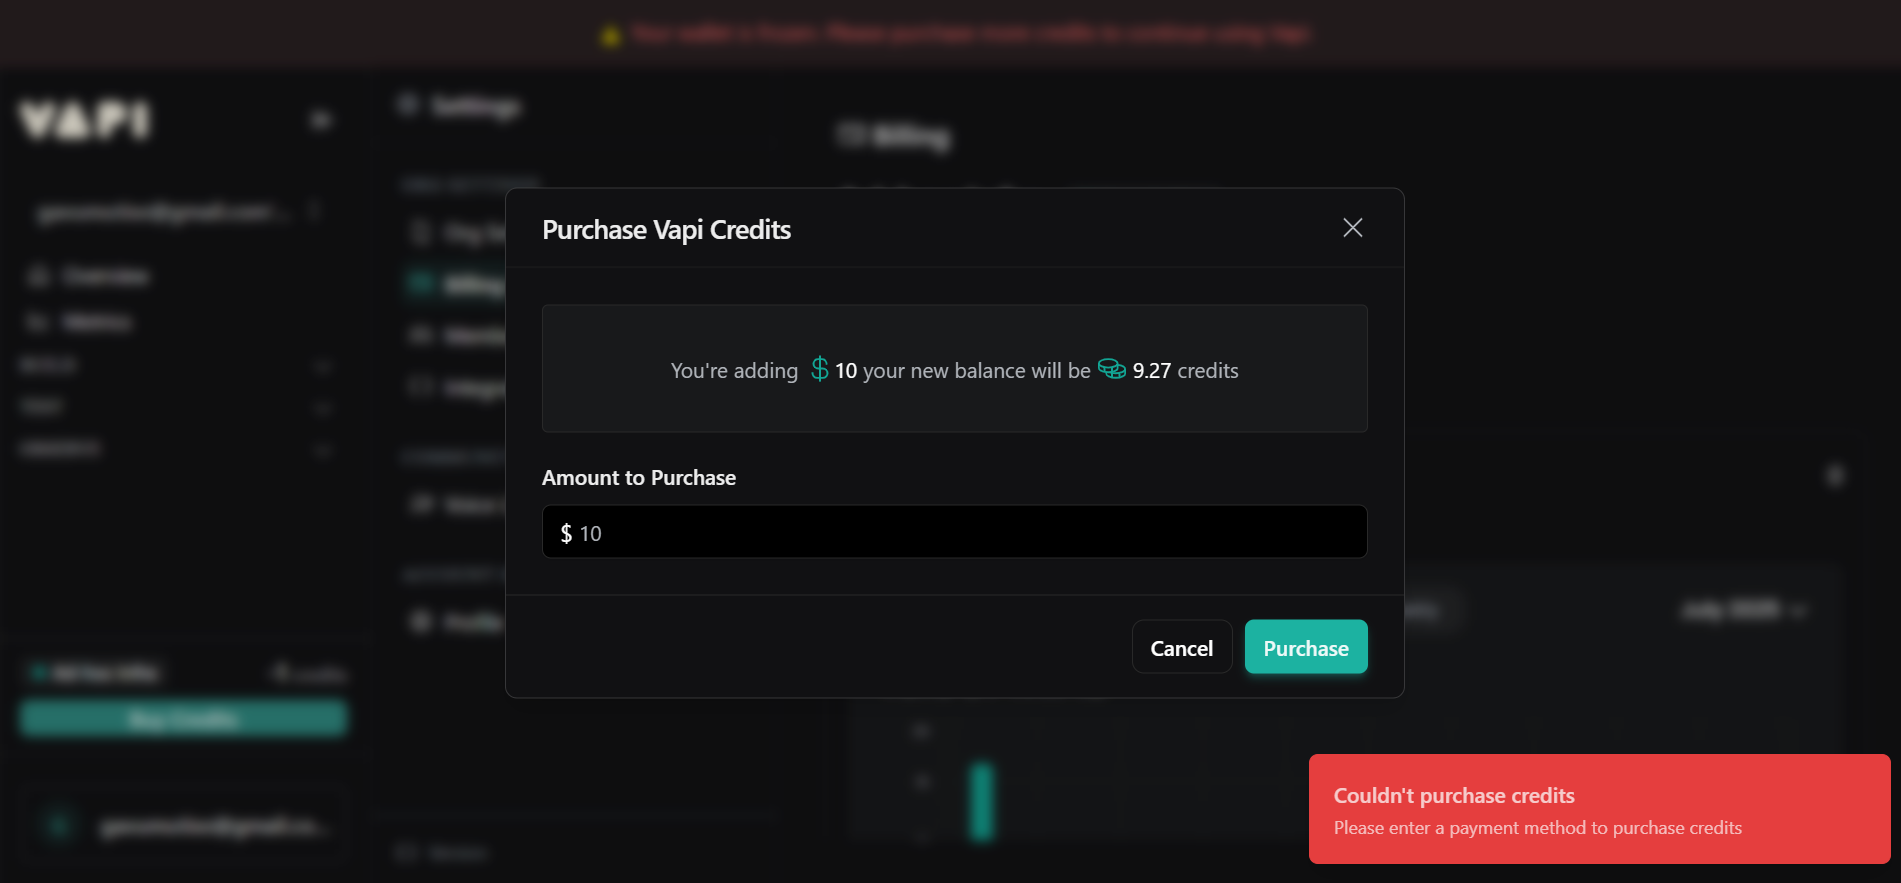The height and width of the screenshot is (883, 1901).
Task: Click the Metrics icon in the sidebar
Action: coord(39,322)
